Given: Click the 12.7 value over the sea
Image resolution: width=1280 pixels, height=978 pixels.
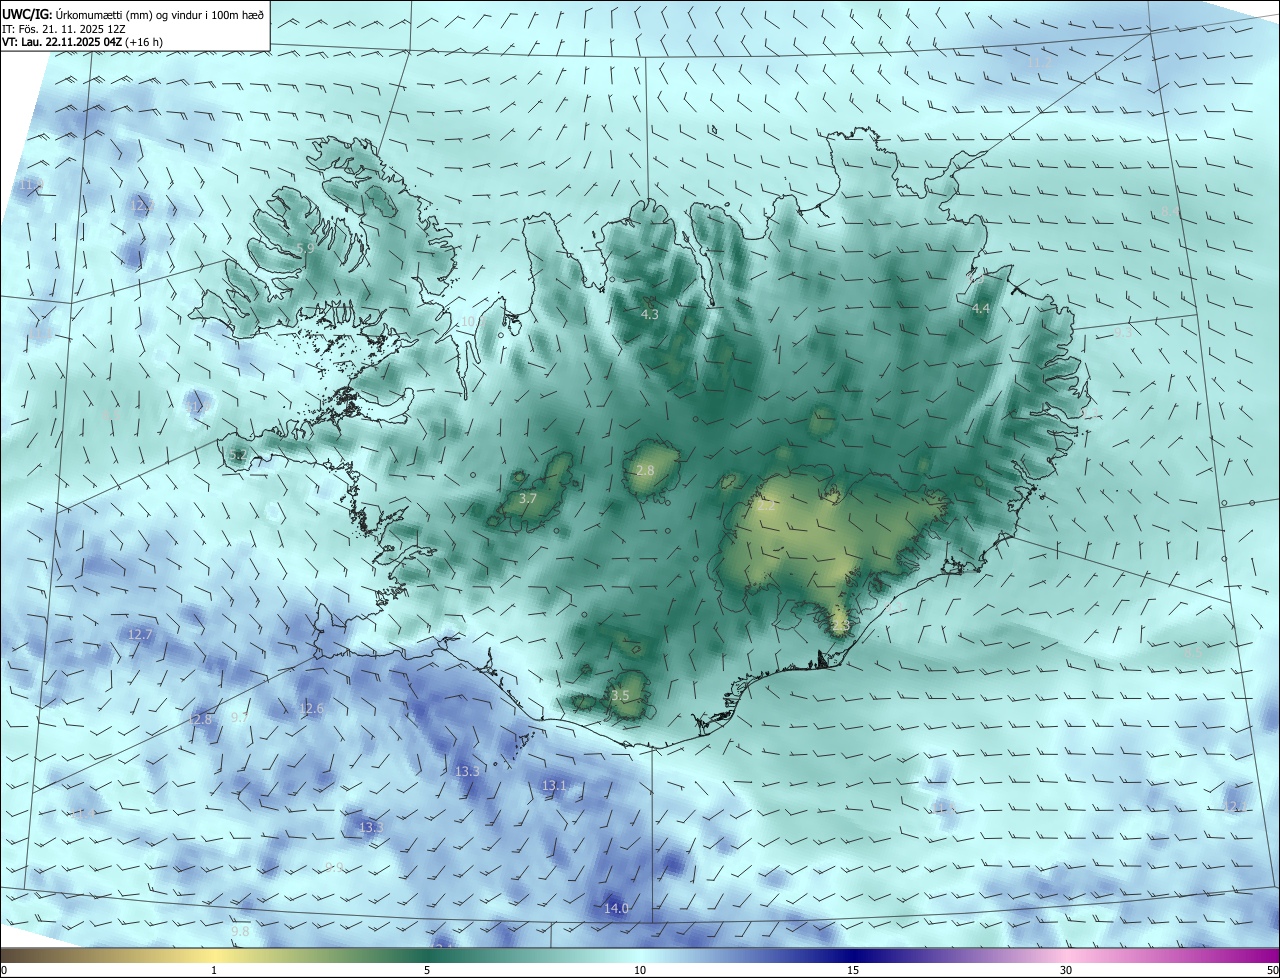Looking at the screenshot, I should click(x=140, y=634).
